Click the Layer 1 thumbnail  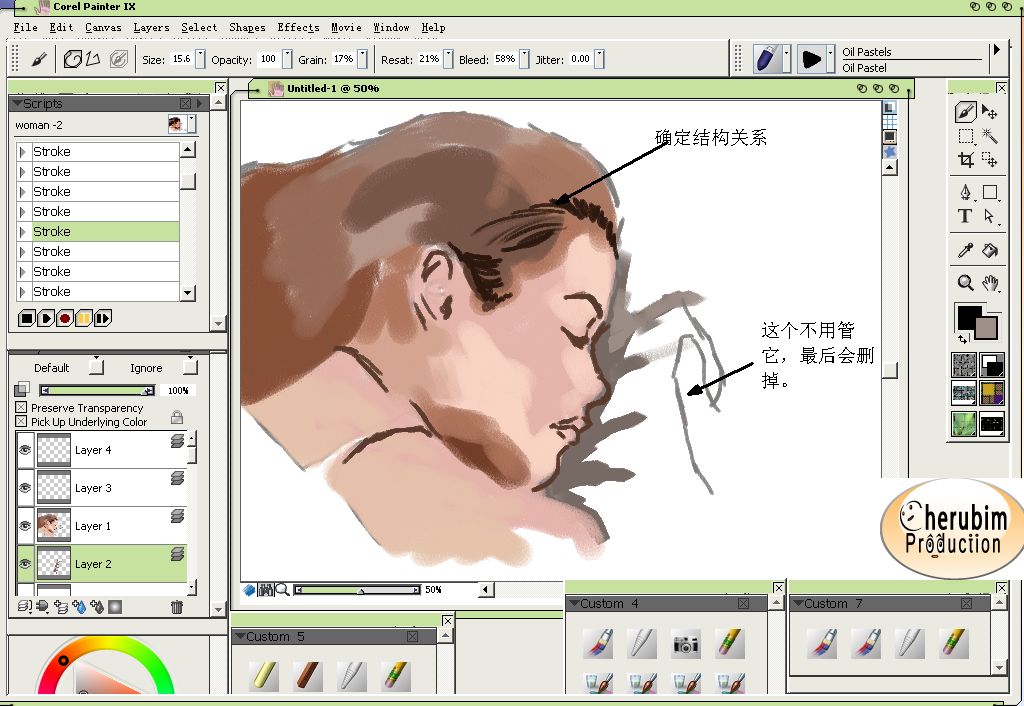(x=54, y=526)
